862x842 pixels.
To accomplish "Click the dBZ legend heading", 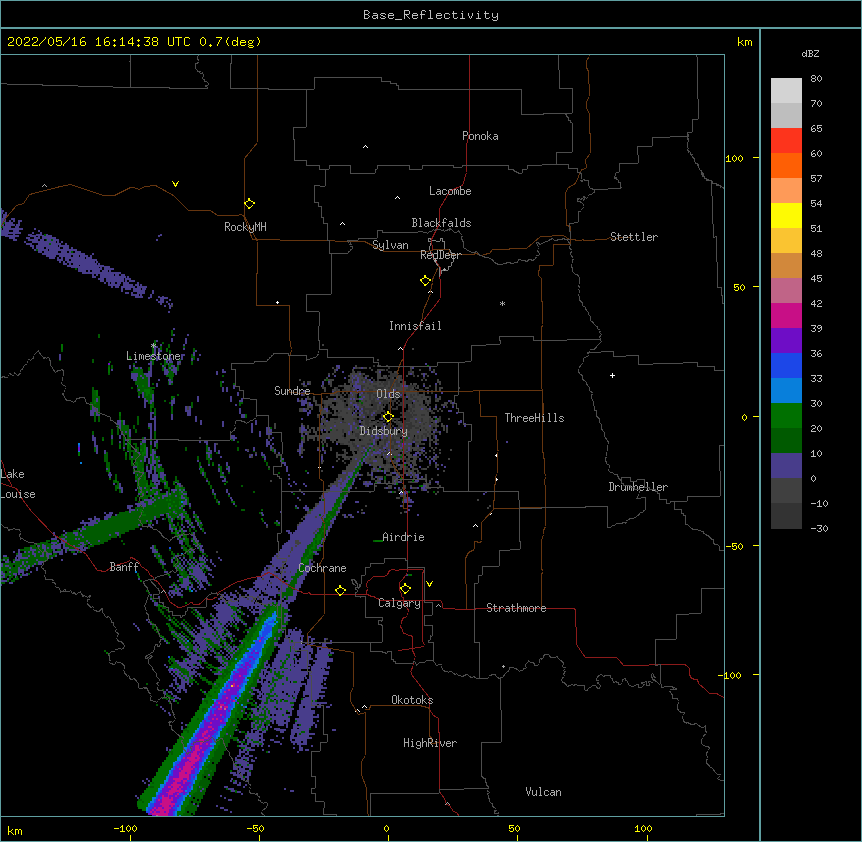I will [810, 53].
